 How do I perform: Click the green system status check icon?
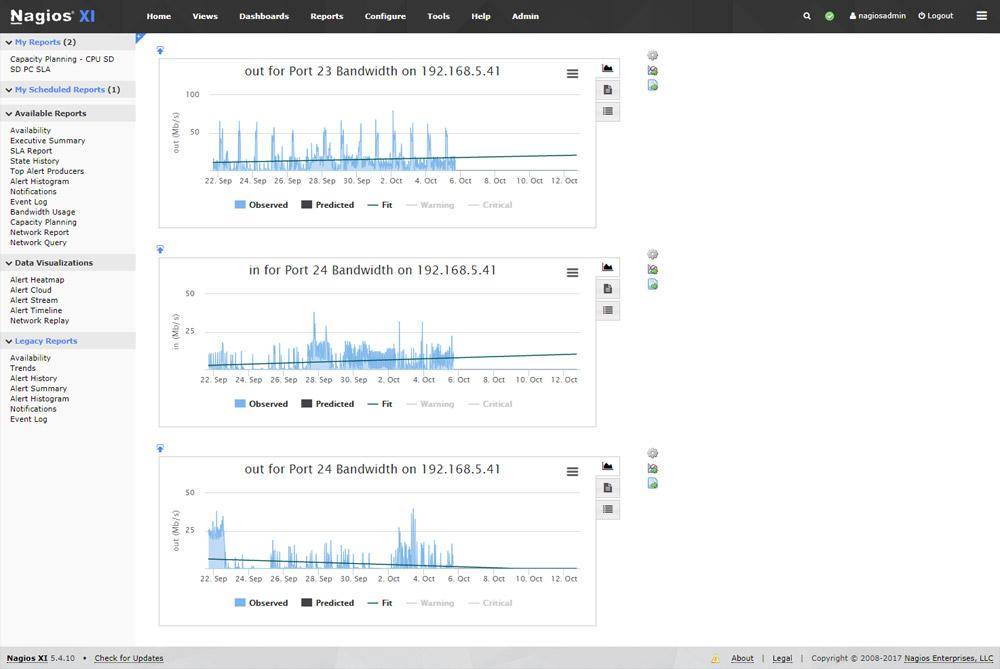click(x=829, y=16)
